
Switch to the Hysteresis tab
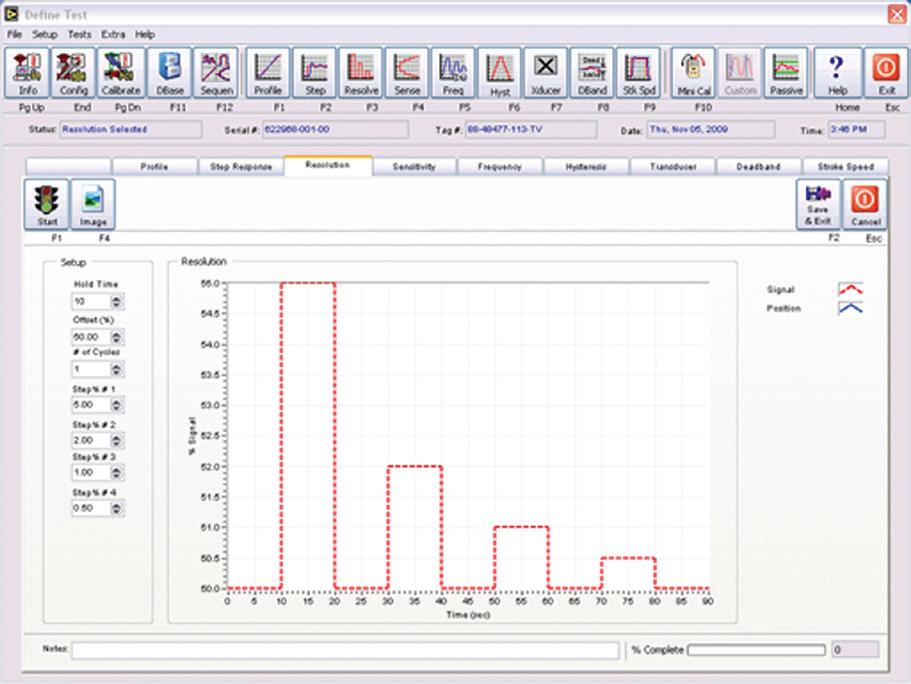(586, 167)
